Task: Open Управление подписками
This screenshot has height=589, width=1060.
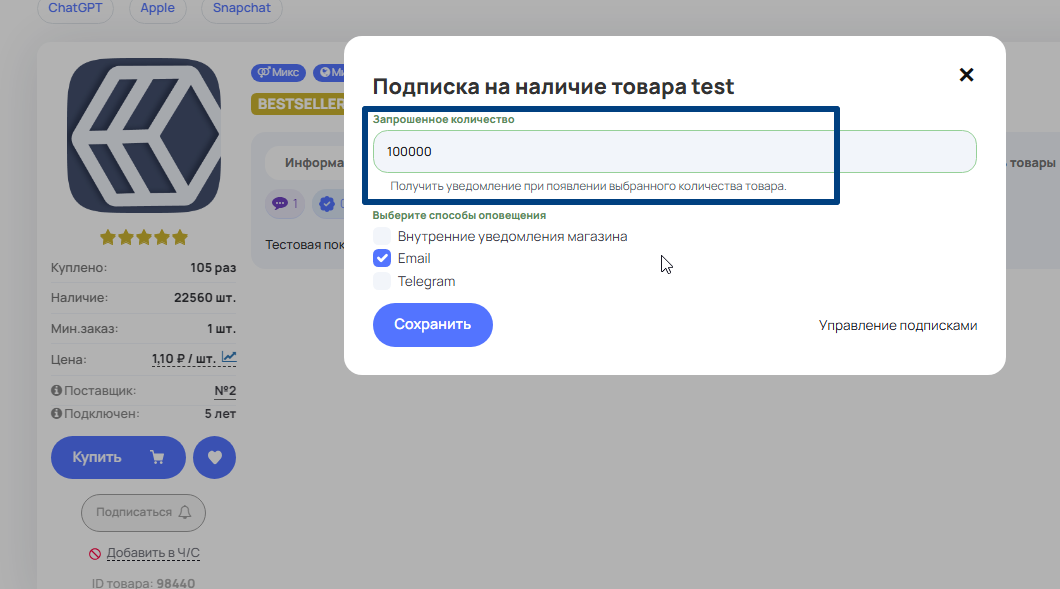Action: pyautogui.click(x=899, y=325)
